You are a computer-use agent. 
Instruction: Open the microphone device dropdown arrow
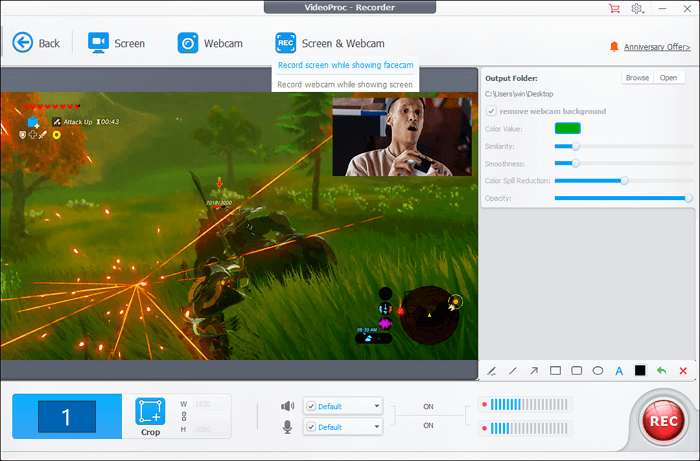376,427
